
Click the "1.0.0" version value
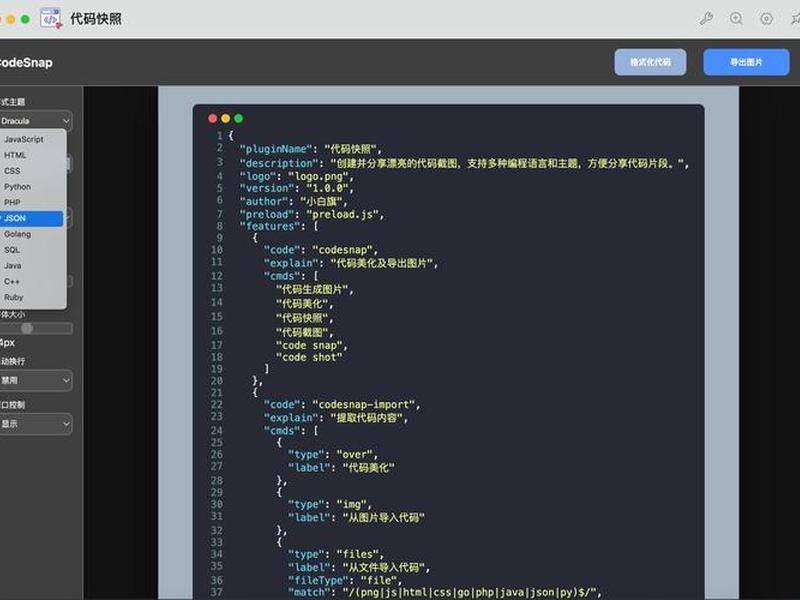(x=328, y=188)
